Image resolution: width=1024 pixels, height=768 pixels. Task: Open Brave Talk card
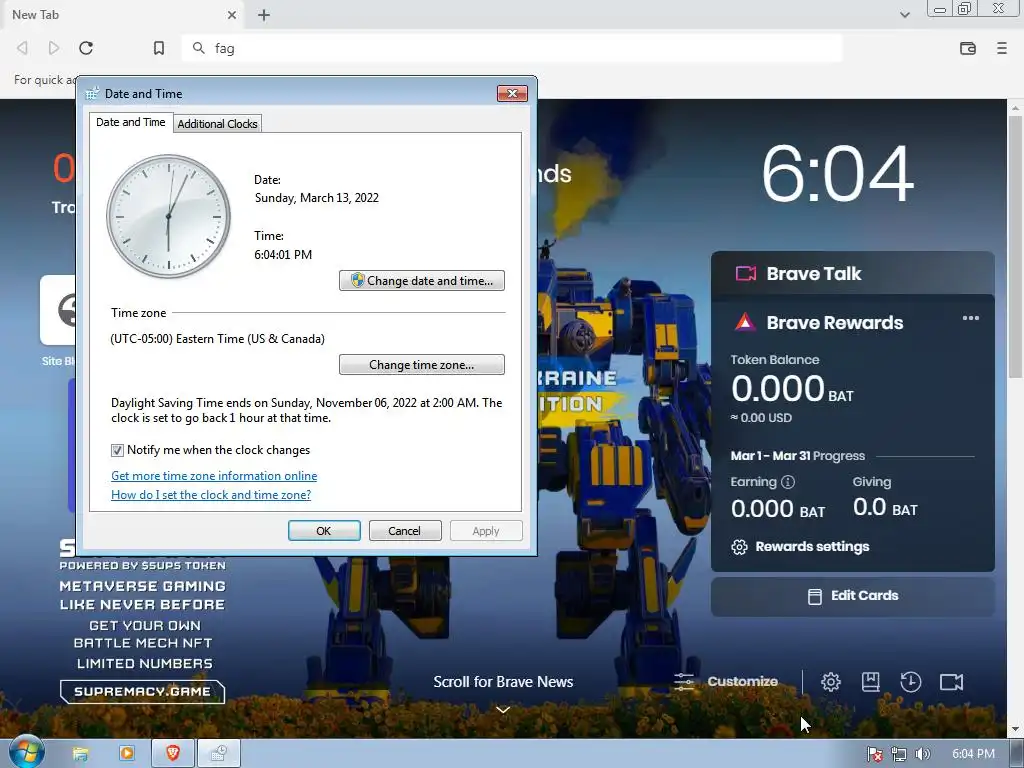(853, 273)
